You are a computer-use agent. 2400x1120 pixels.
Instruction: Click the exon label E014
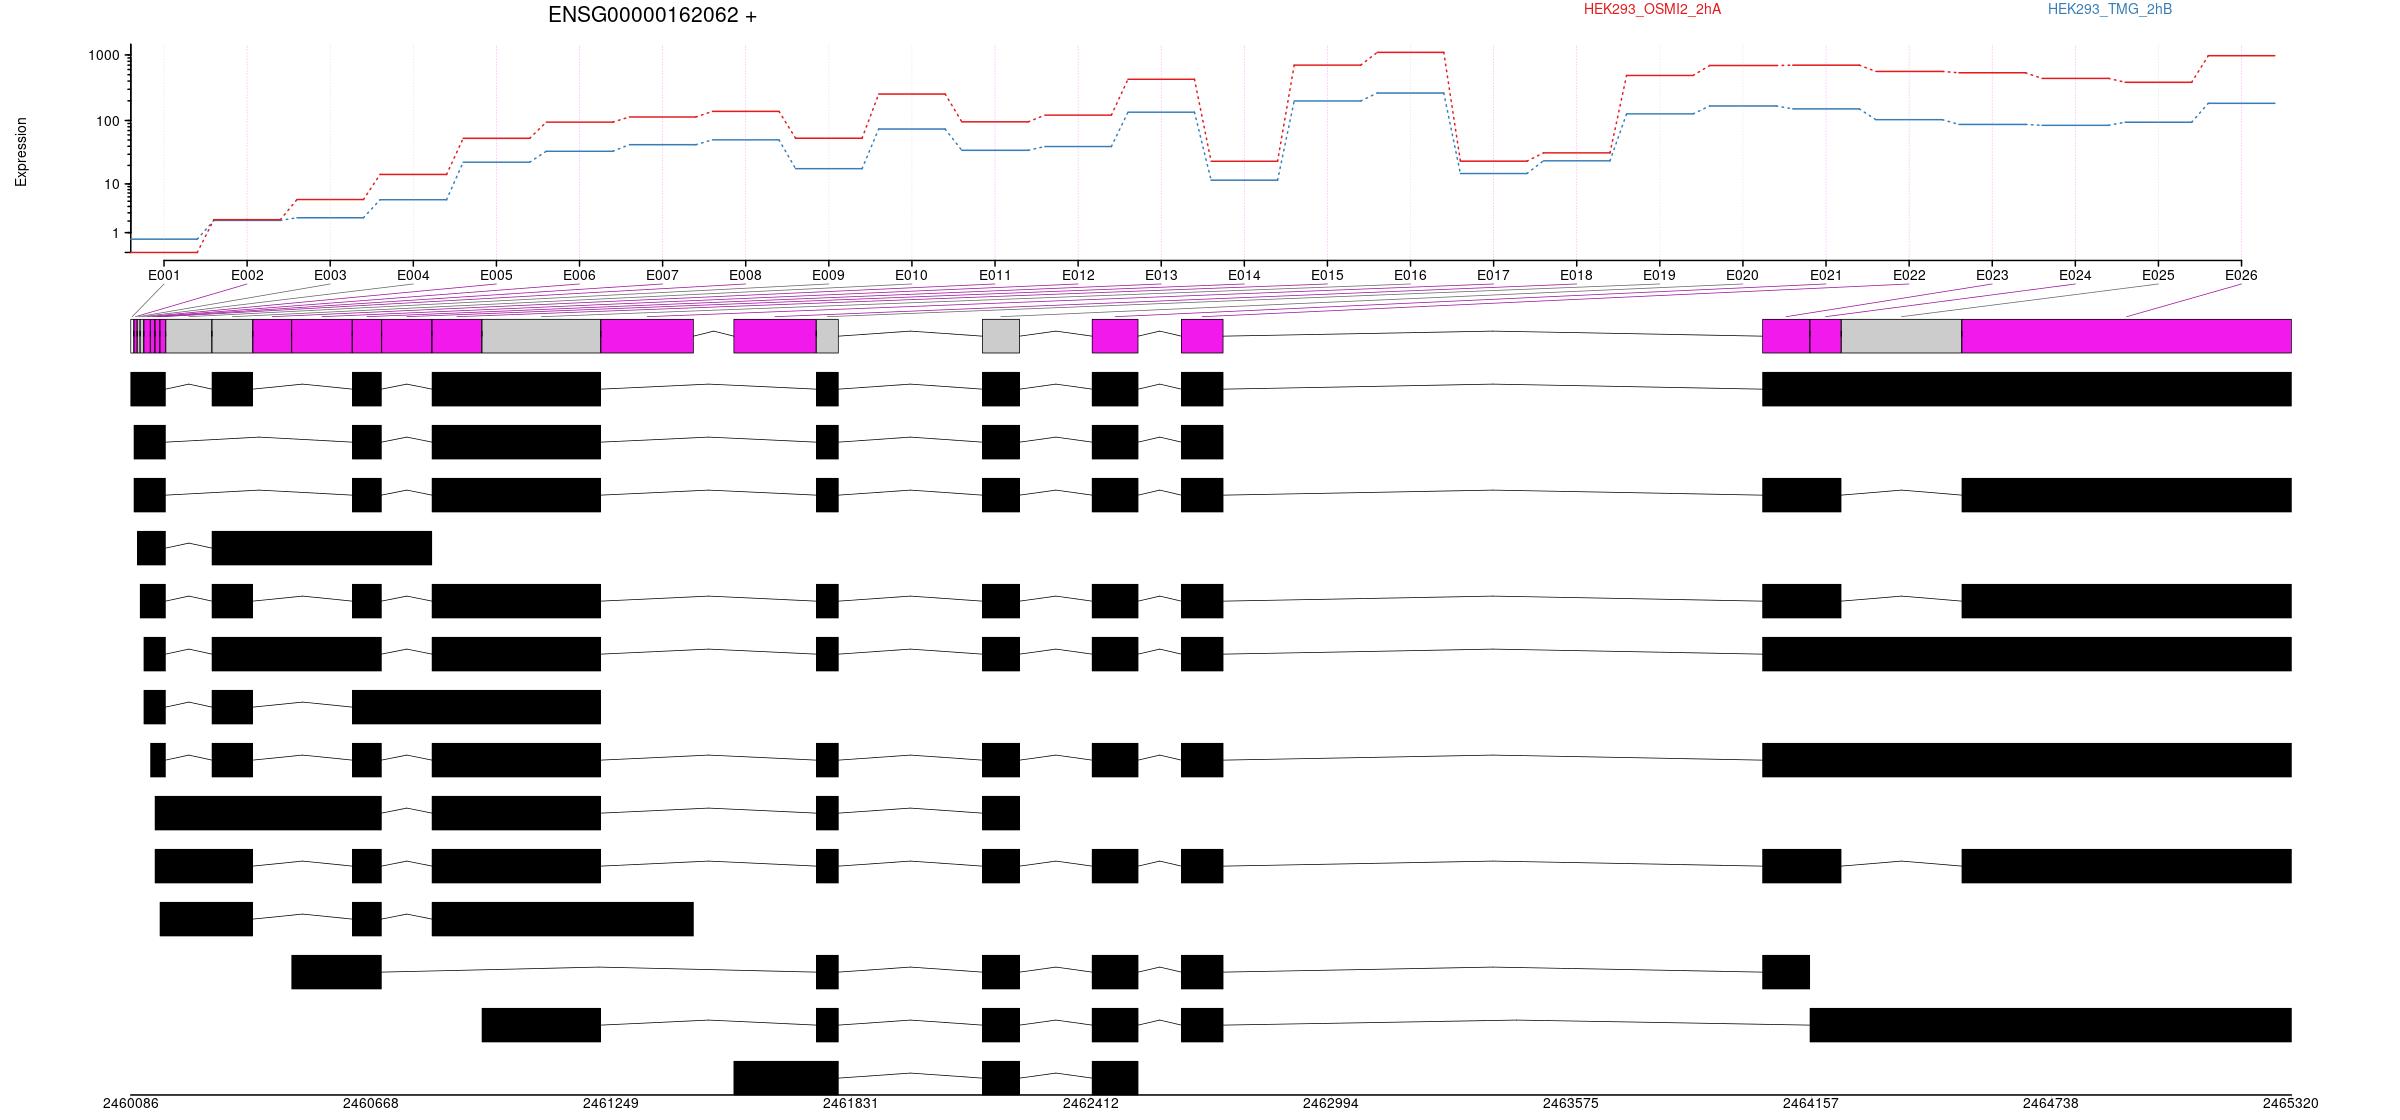click(x=1244, y=275)
